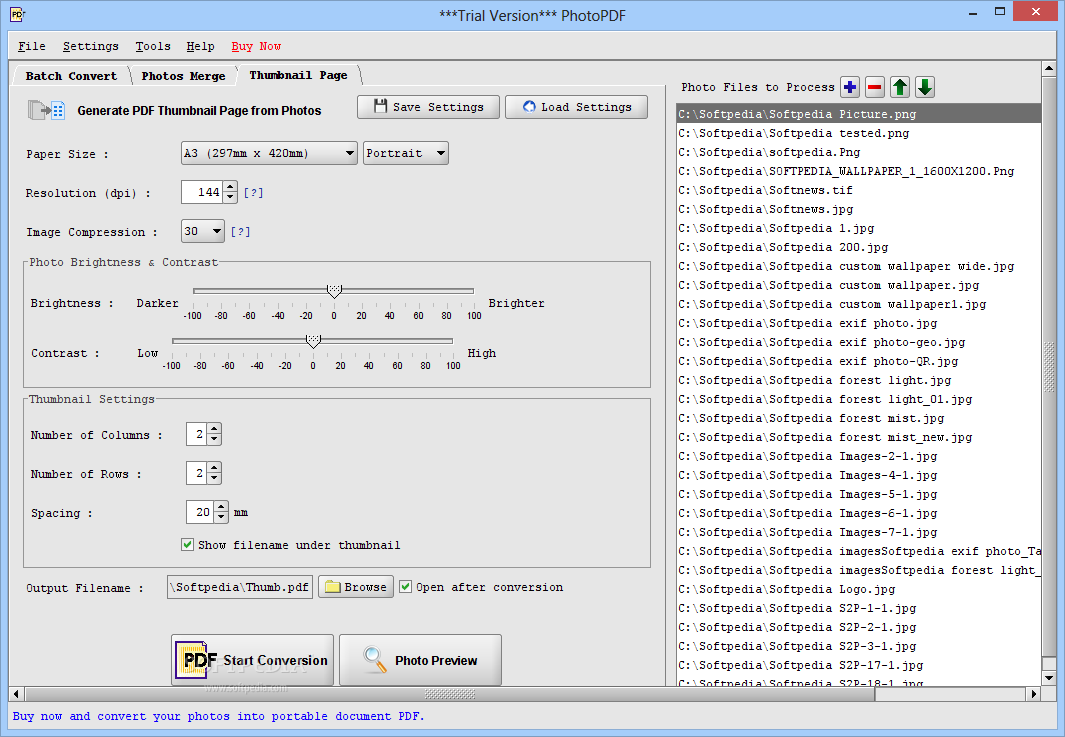Screen dimensions: 1065x737
Task: Select Softpedia forest mist.jpg entry
Action: coord(859,418)
